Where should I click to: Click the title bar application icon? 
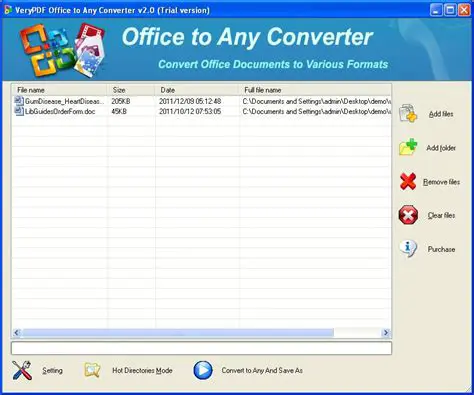[8, 10]
